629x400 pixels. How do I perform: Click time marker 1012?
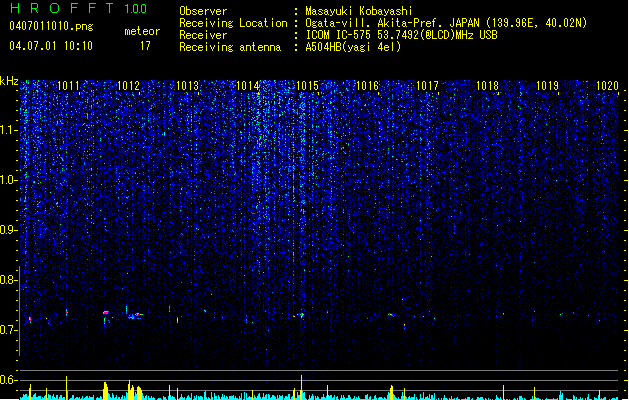tap(128, 86)
